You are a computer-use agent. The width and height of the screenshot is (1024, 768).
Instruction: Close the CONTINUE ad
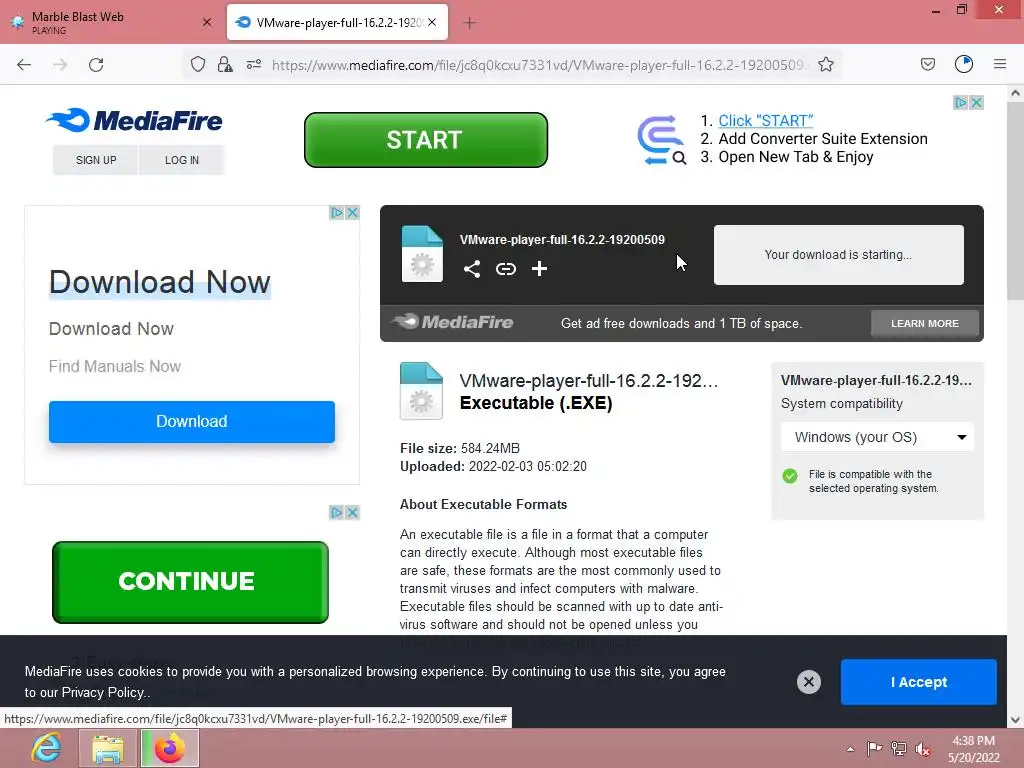pos(352,512)
